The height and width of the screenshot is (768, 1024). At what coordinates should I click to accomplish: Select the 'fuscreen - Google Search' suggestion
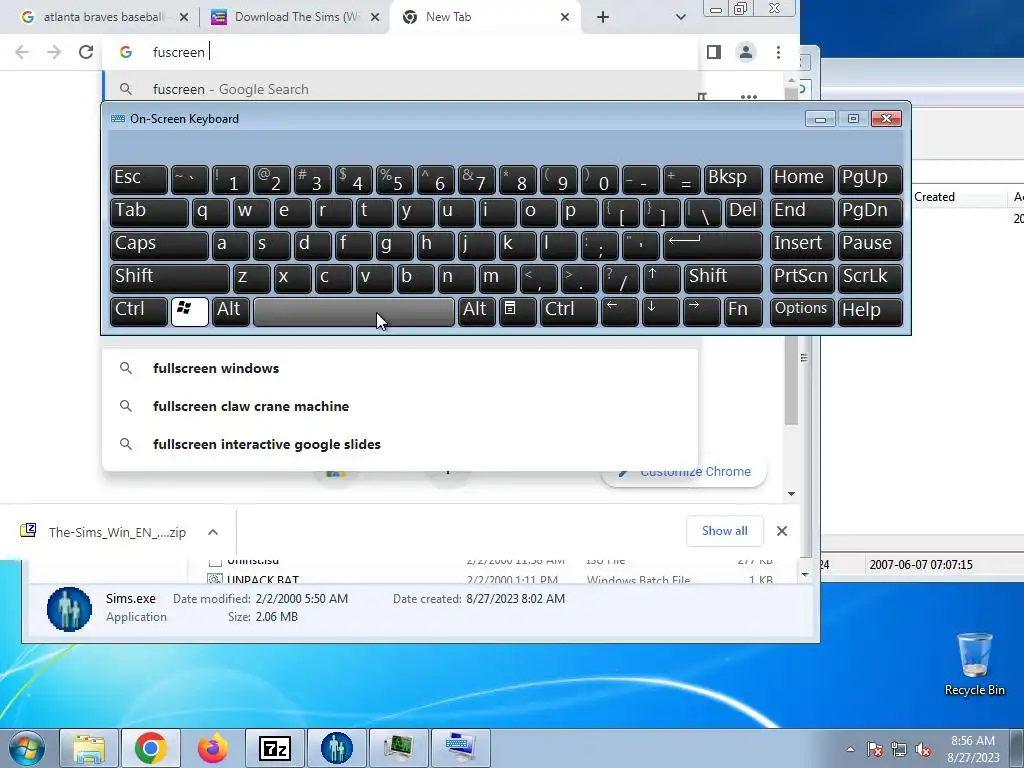click(400, 89)
